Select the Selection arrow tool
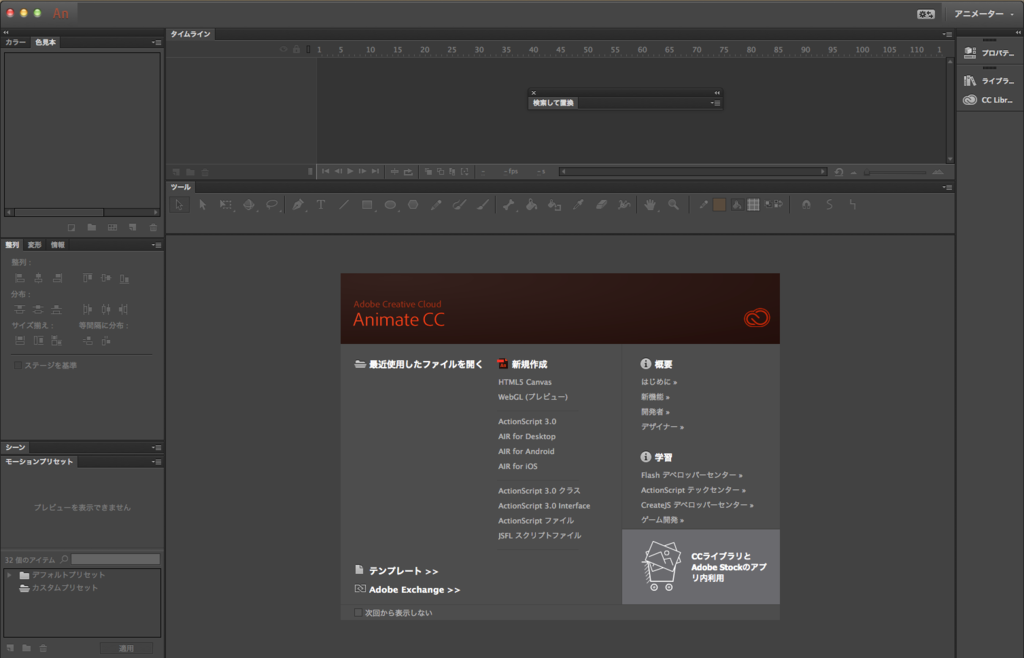The image size is (1024, 658). click(178, 205)
